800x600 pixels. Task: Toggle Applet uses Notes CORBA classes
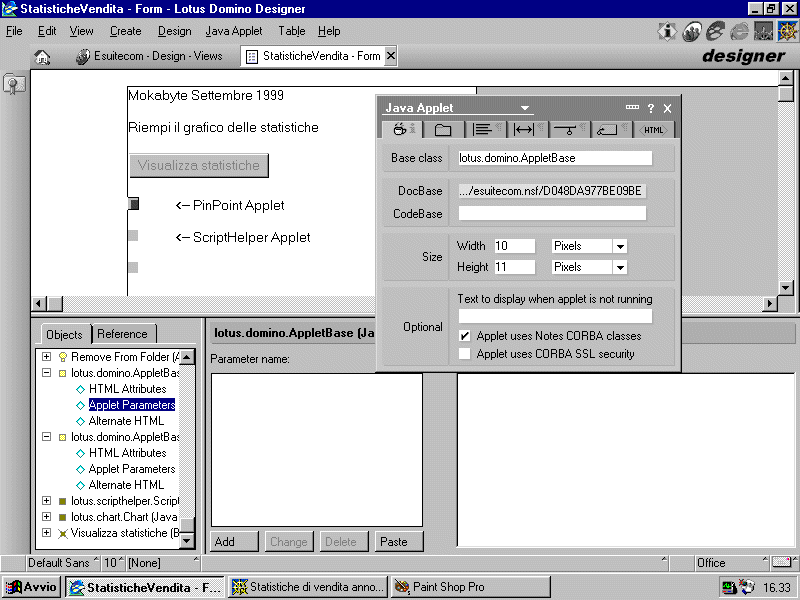(x=464, y=336)
